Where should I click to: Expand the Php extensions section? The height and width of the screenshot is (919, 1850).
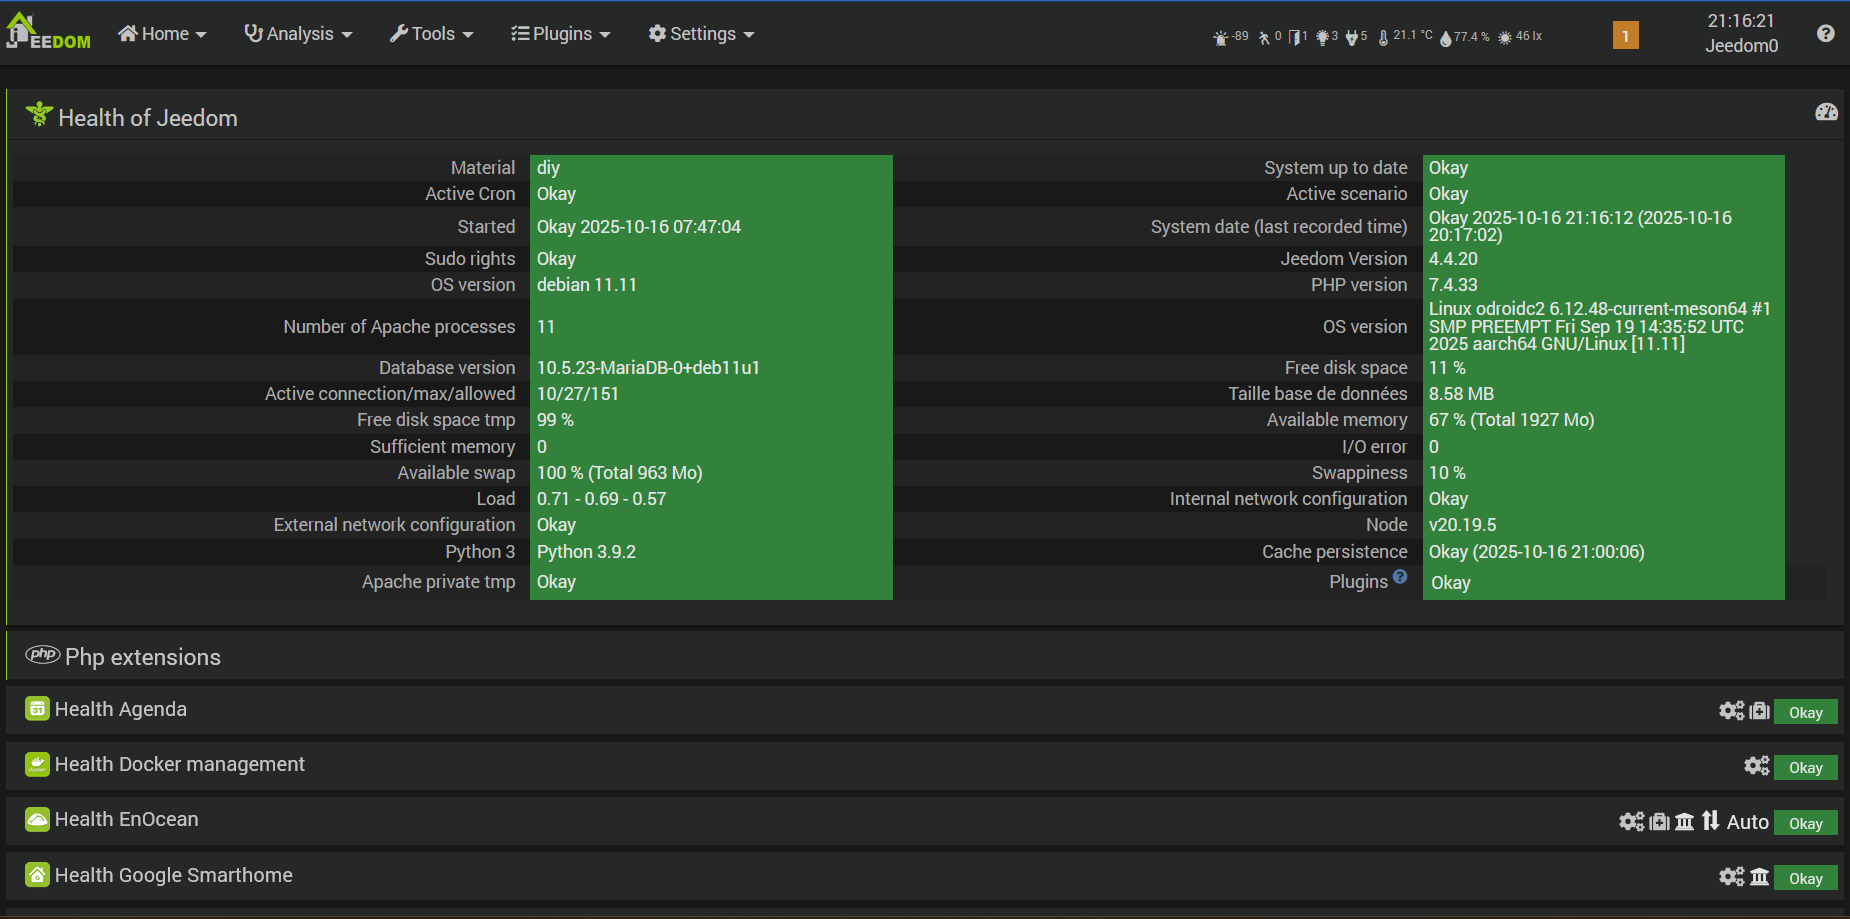(142, 657)
